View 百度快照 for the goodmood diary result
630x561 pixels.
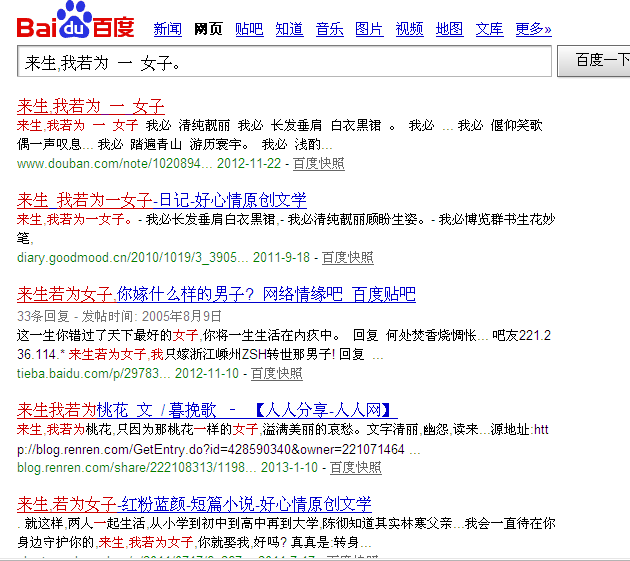[347, 257]
